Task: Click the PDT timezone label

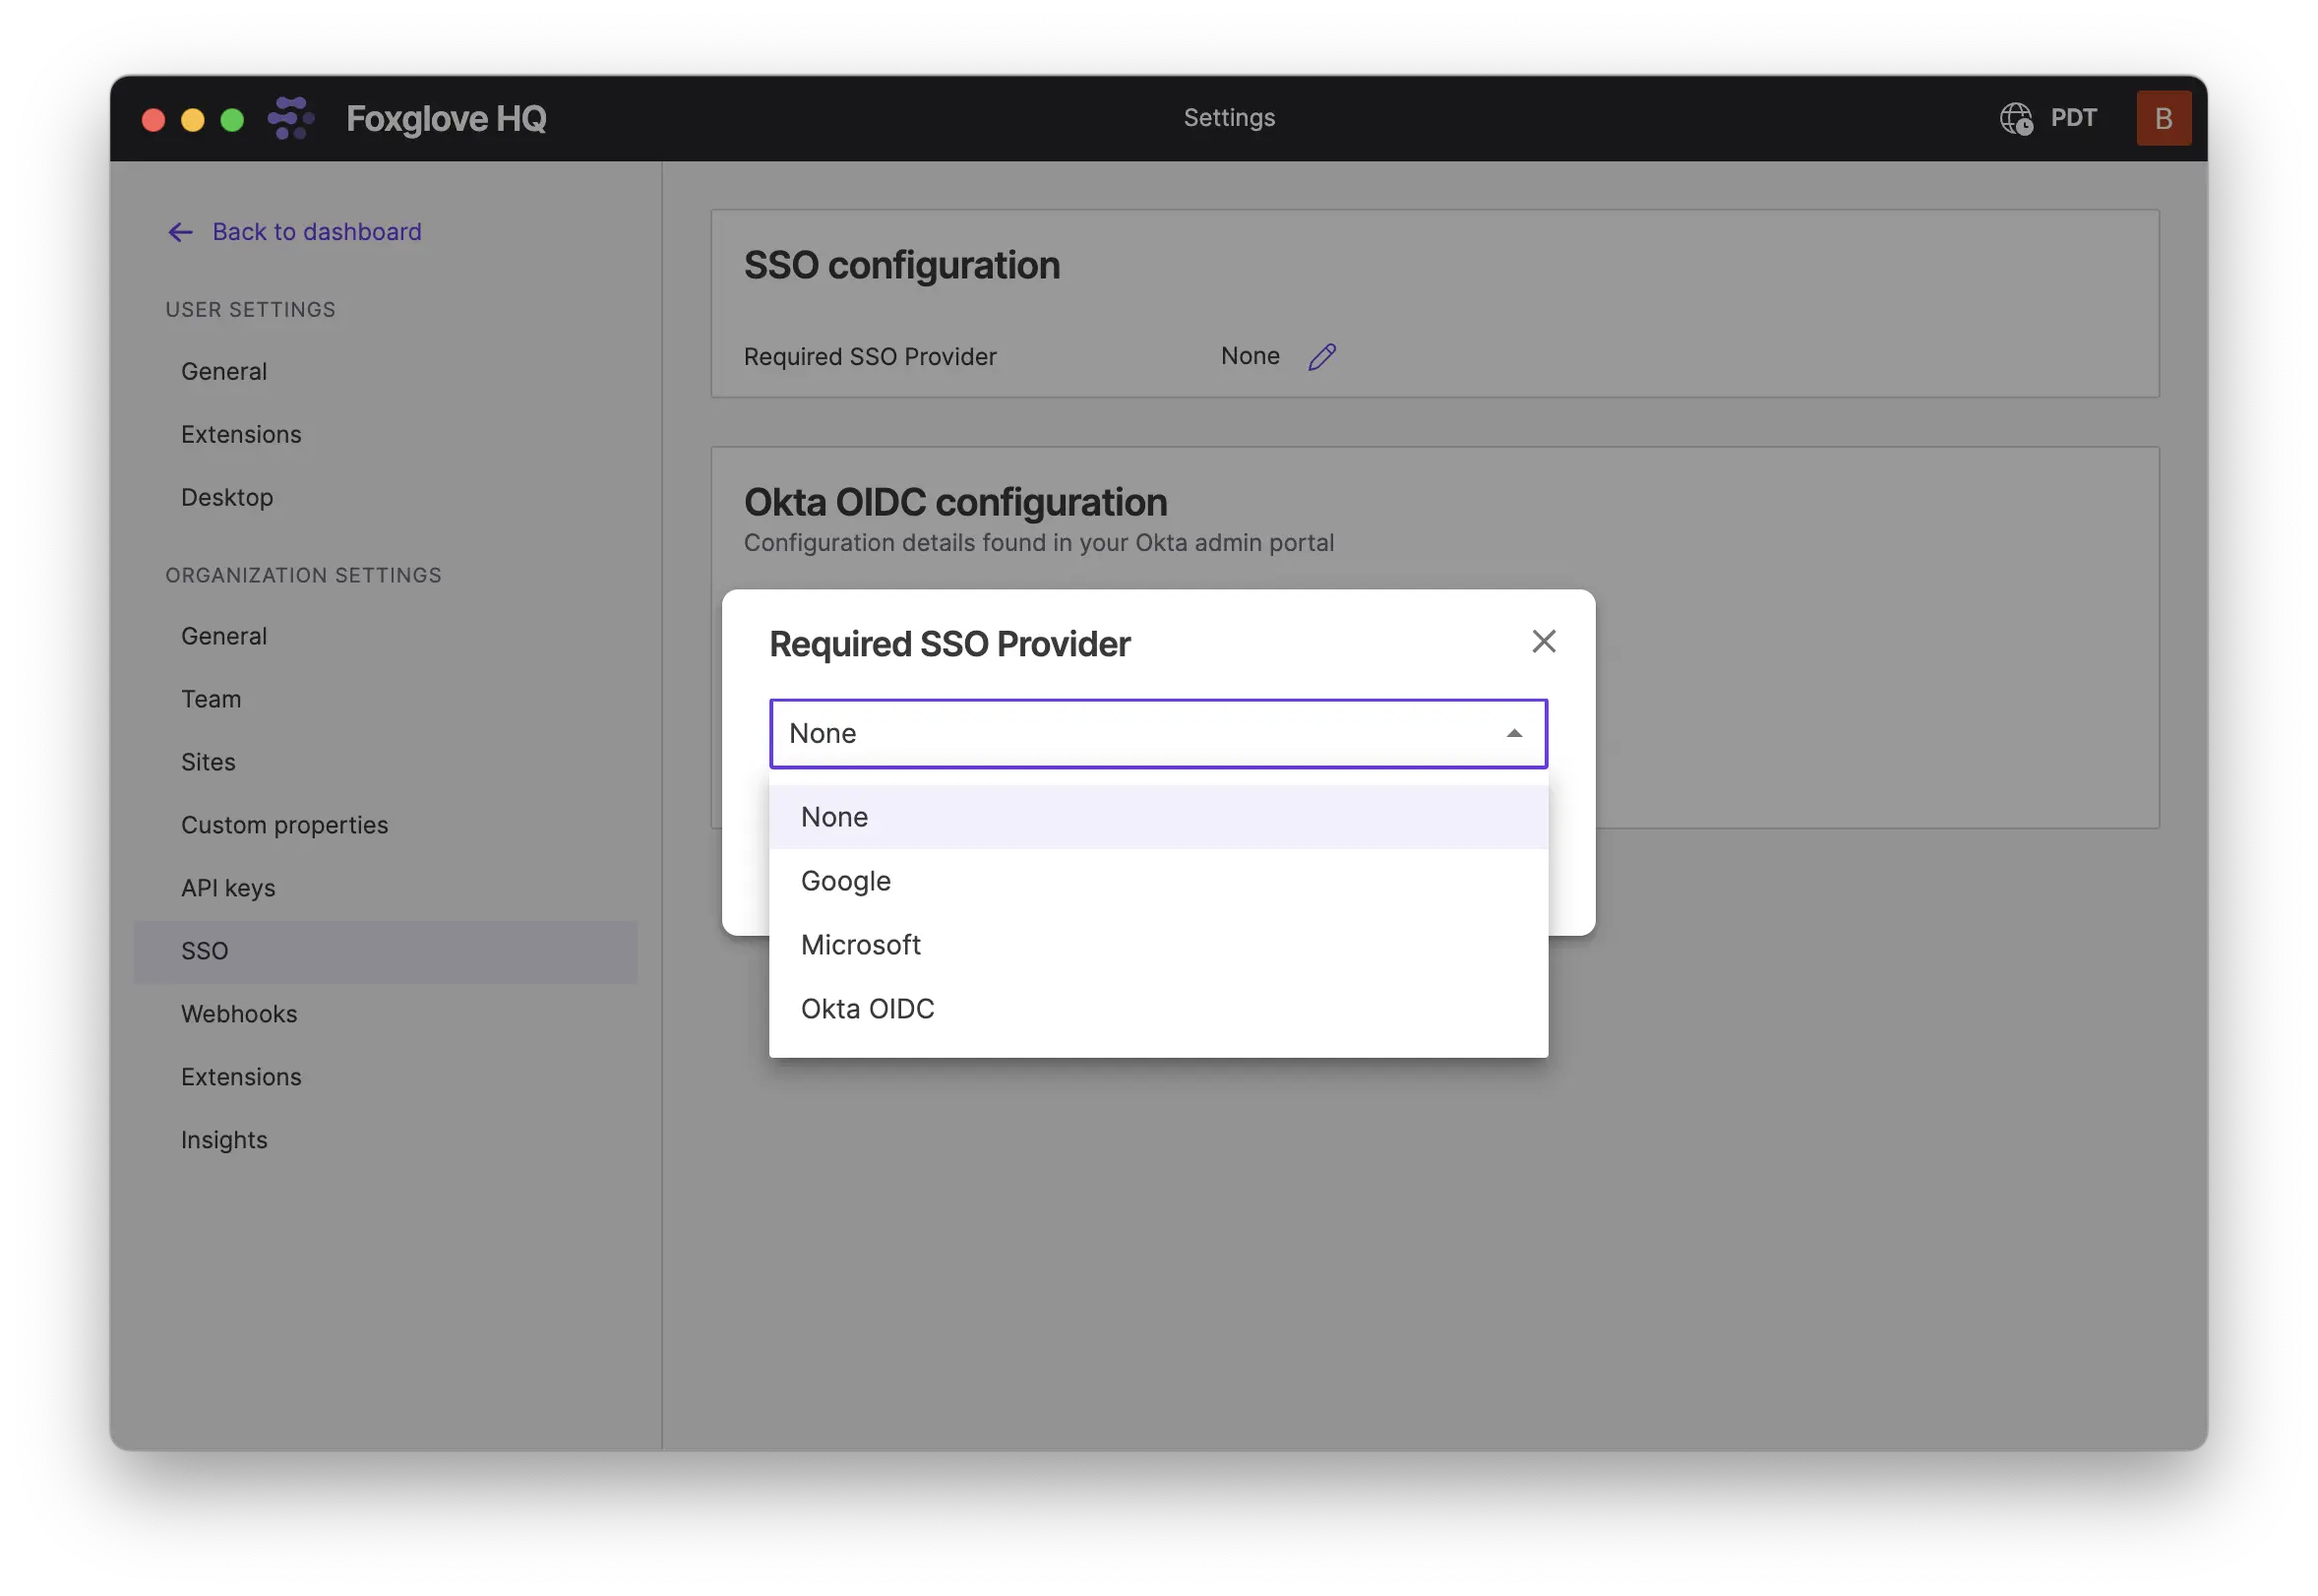Action: (2073, 118)
